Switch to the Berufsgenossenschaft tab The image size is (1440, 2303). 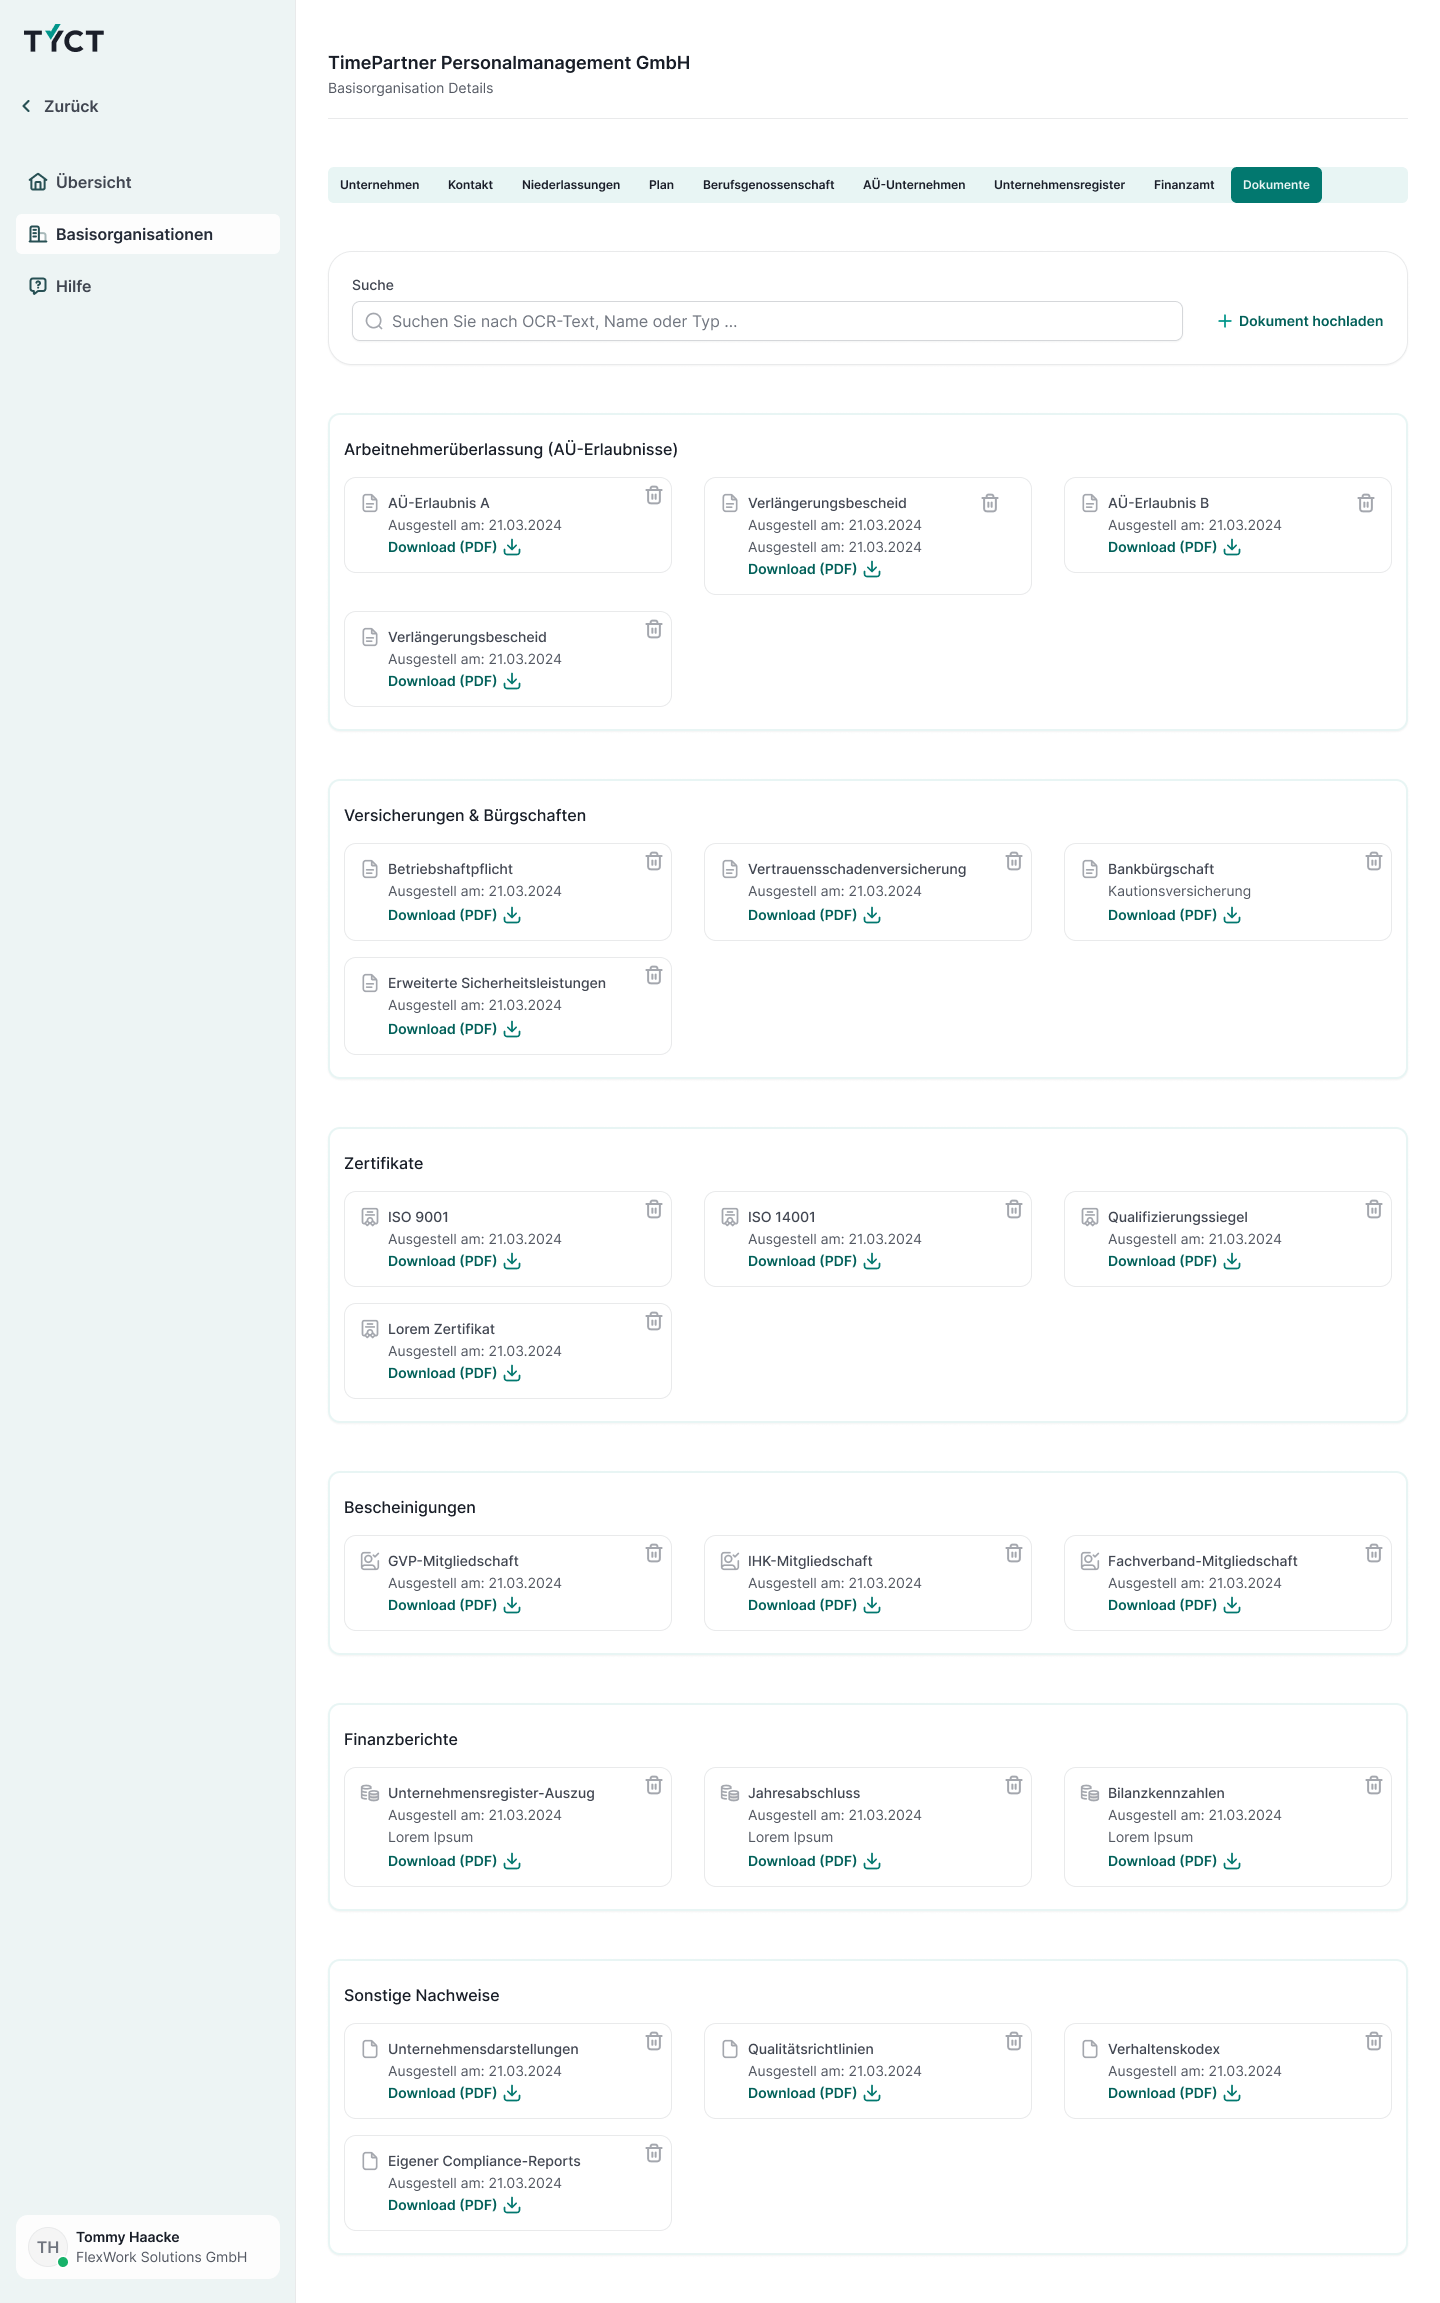point(768,185)
